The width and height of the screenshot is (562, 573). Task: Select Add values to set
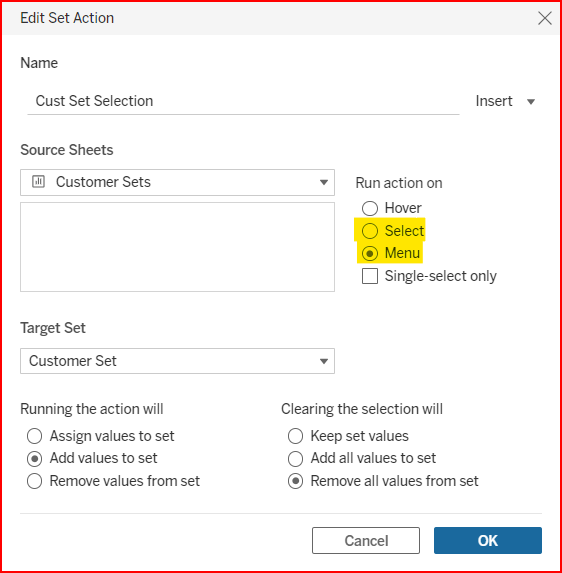click(x=34, y=459)
